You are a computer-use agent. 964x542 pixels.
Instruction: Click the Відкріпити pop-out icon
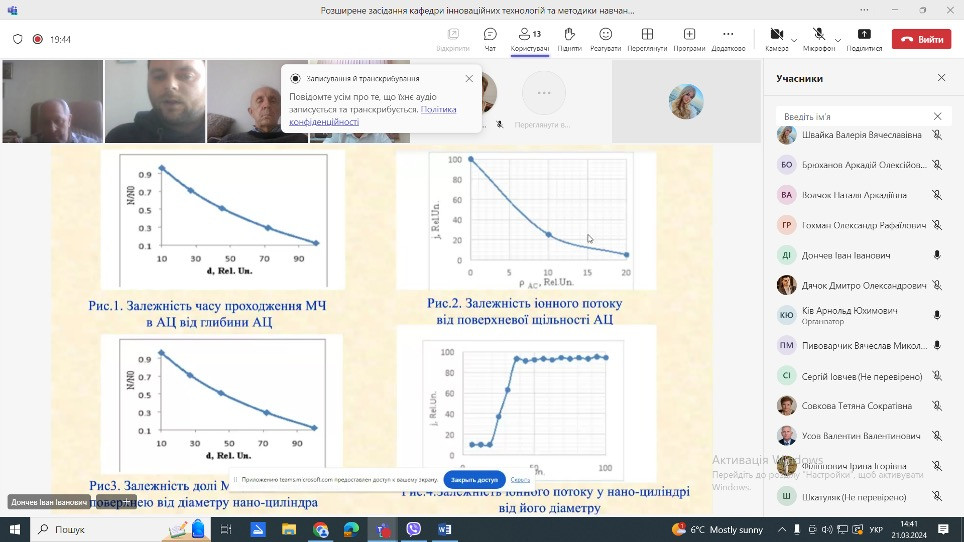click(x=453, y=39)
